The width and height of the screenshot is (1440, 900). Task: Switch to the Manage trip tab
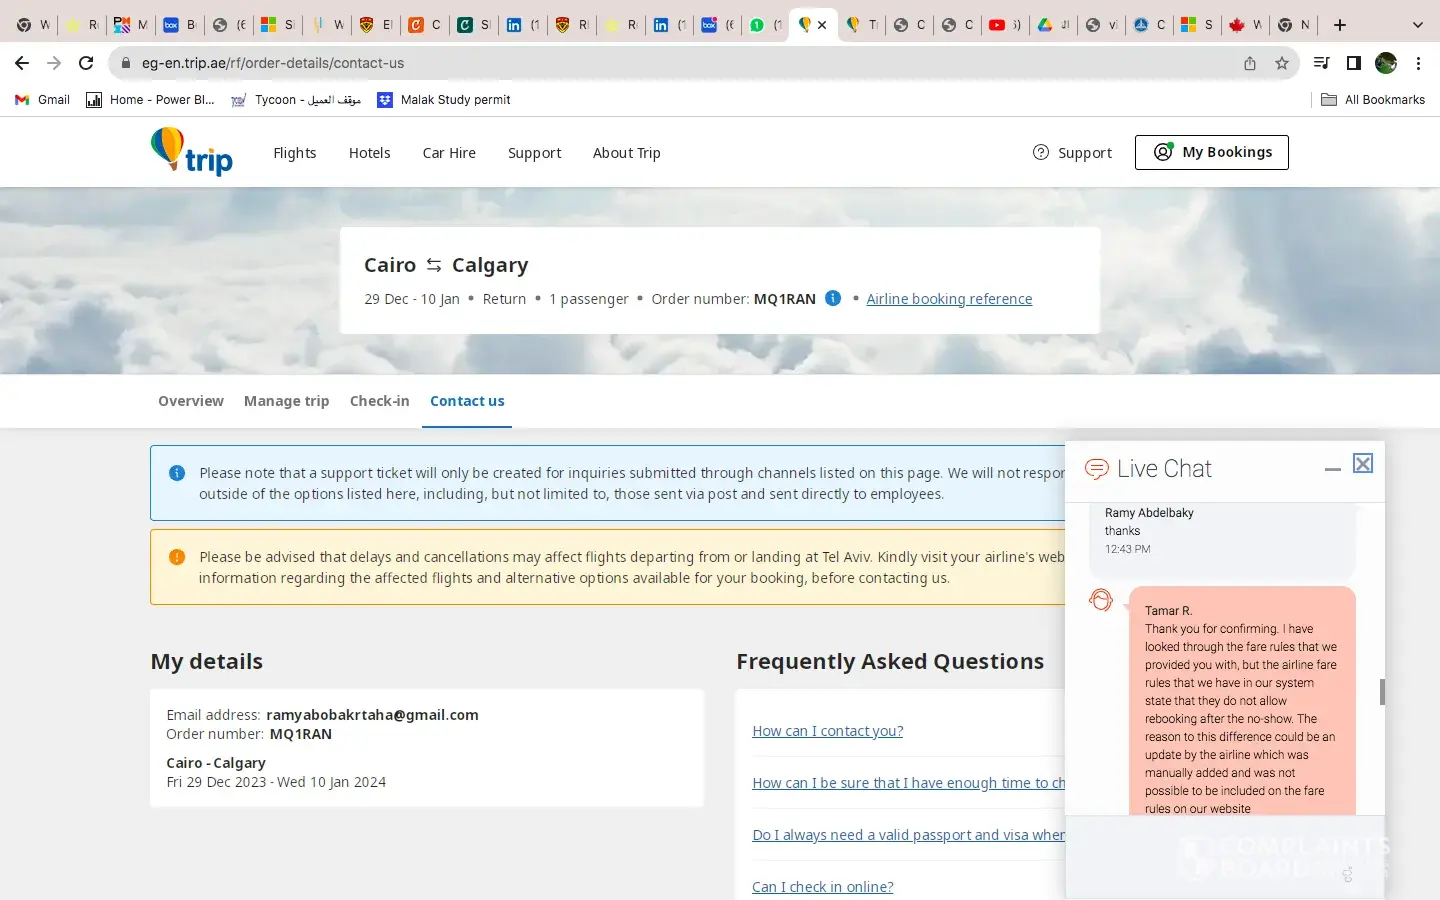[287, 401]
